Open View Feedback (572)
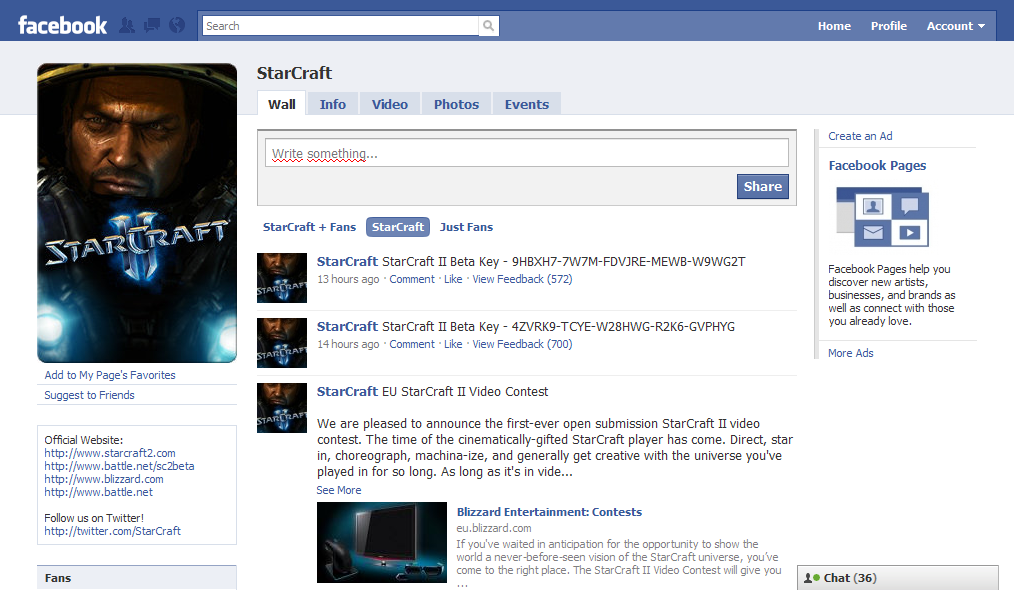 tap(523, 279)
